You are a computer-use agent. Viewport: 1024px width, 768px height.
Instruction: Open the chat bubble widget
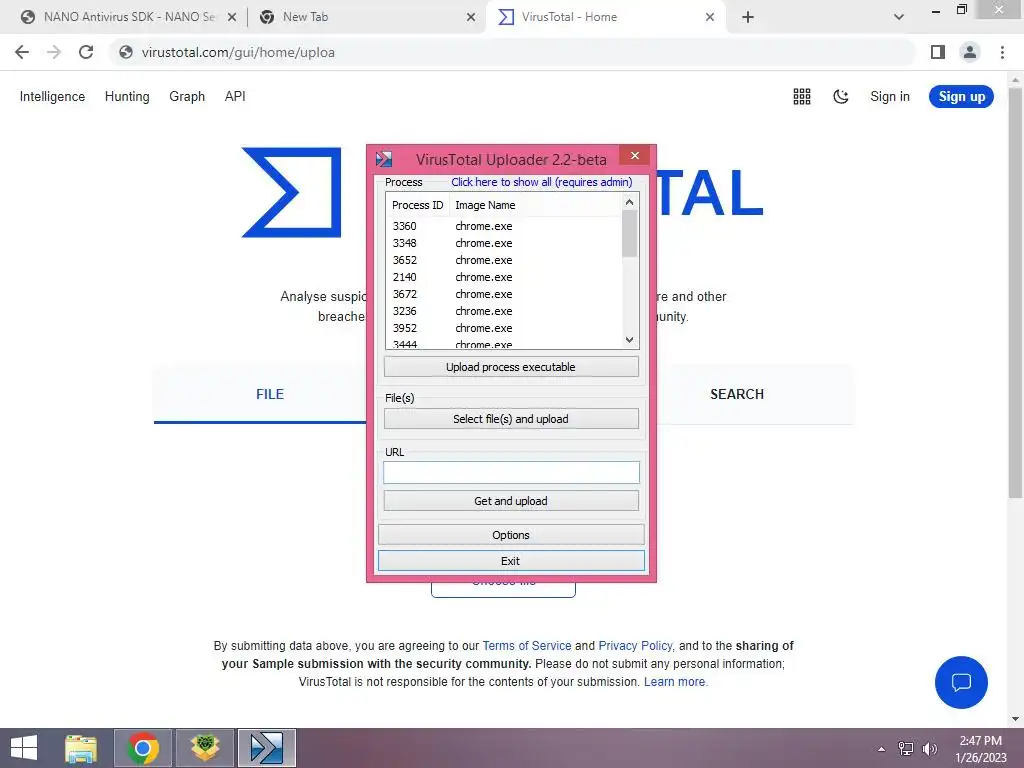pos(961,682)
